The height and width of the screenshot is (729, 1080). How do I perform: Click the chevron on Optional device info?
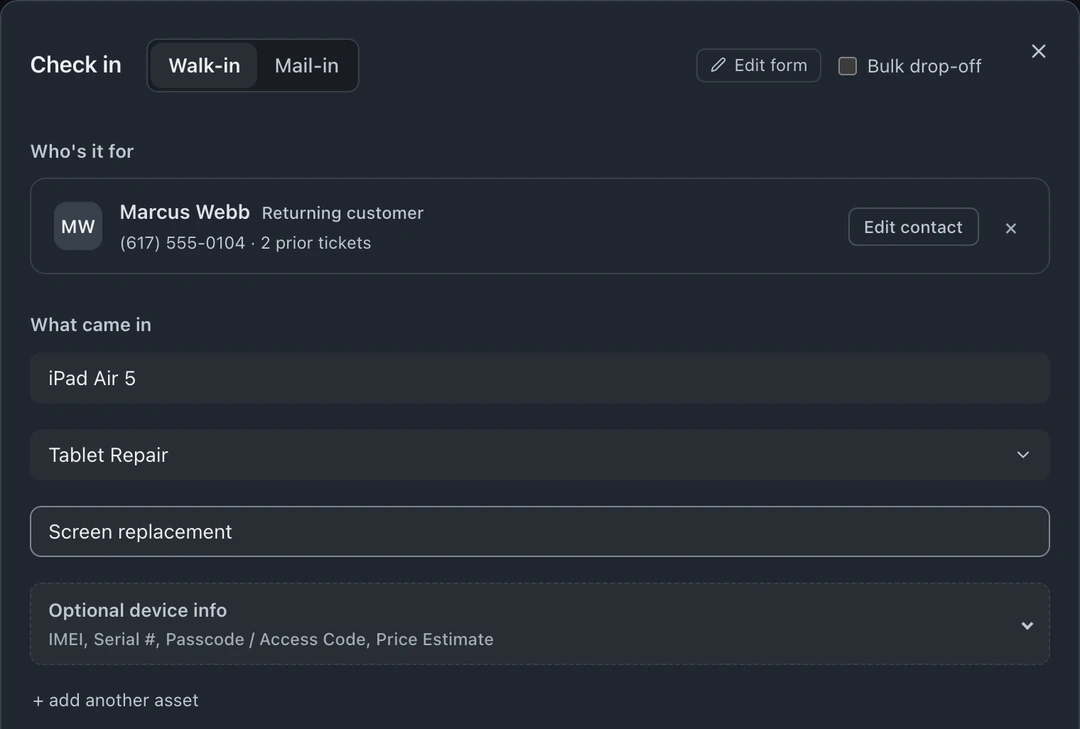(1027, 626)
